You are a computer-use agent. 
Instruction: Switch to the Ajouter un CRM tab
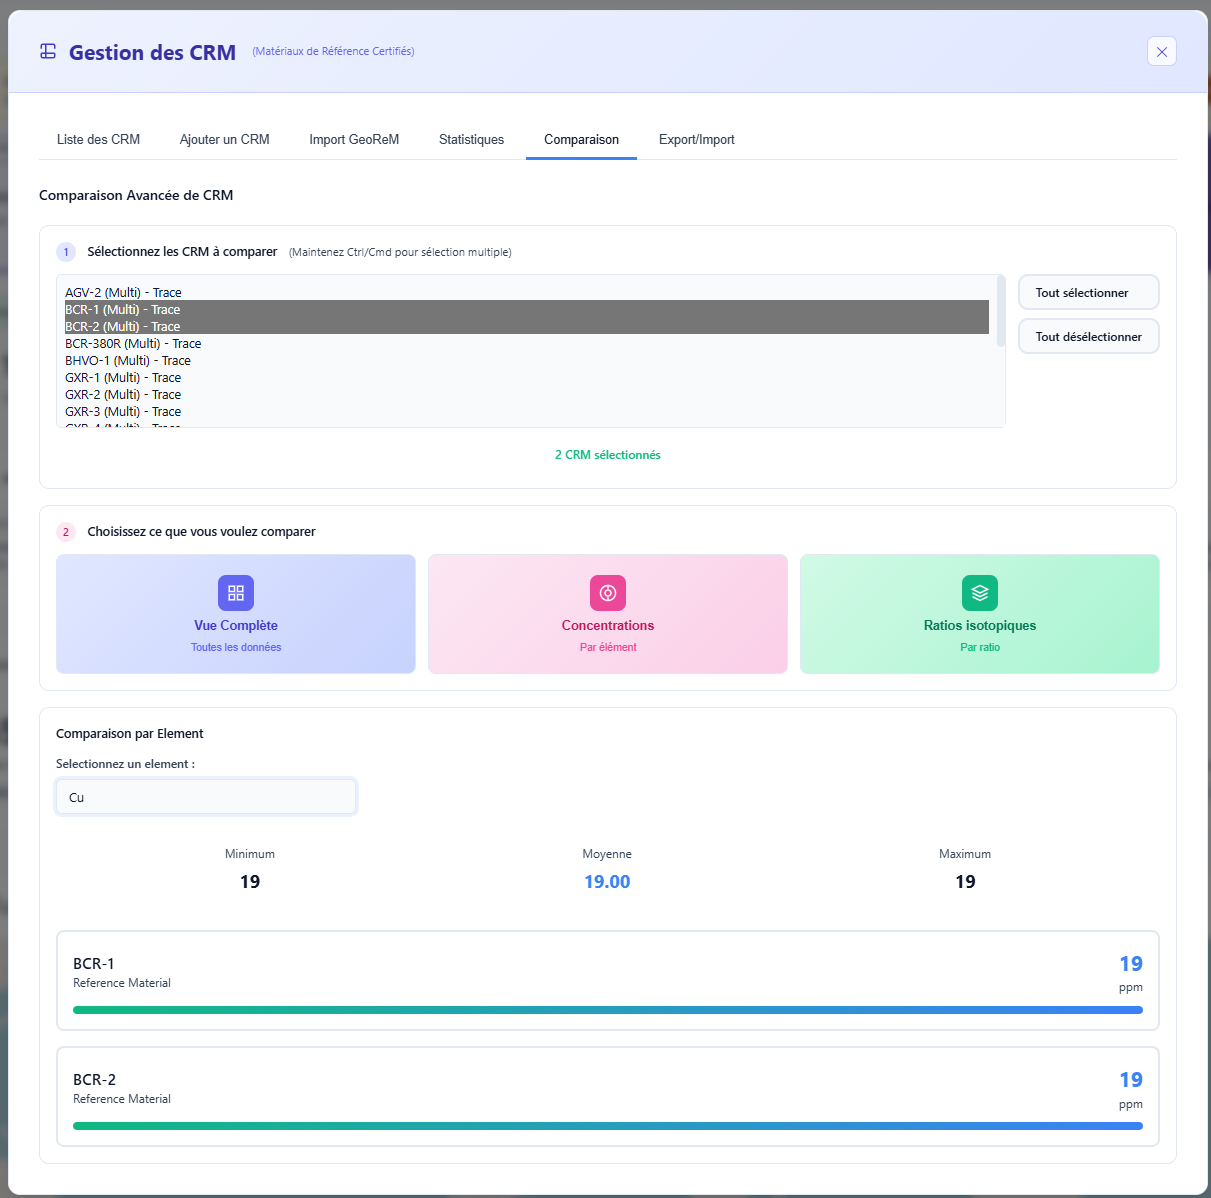tap(224, 139)
